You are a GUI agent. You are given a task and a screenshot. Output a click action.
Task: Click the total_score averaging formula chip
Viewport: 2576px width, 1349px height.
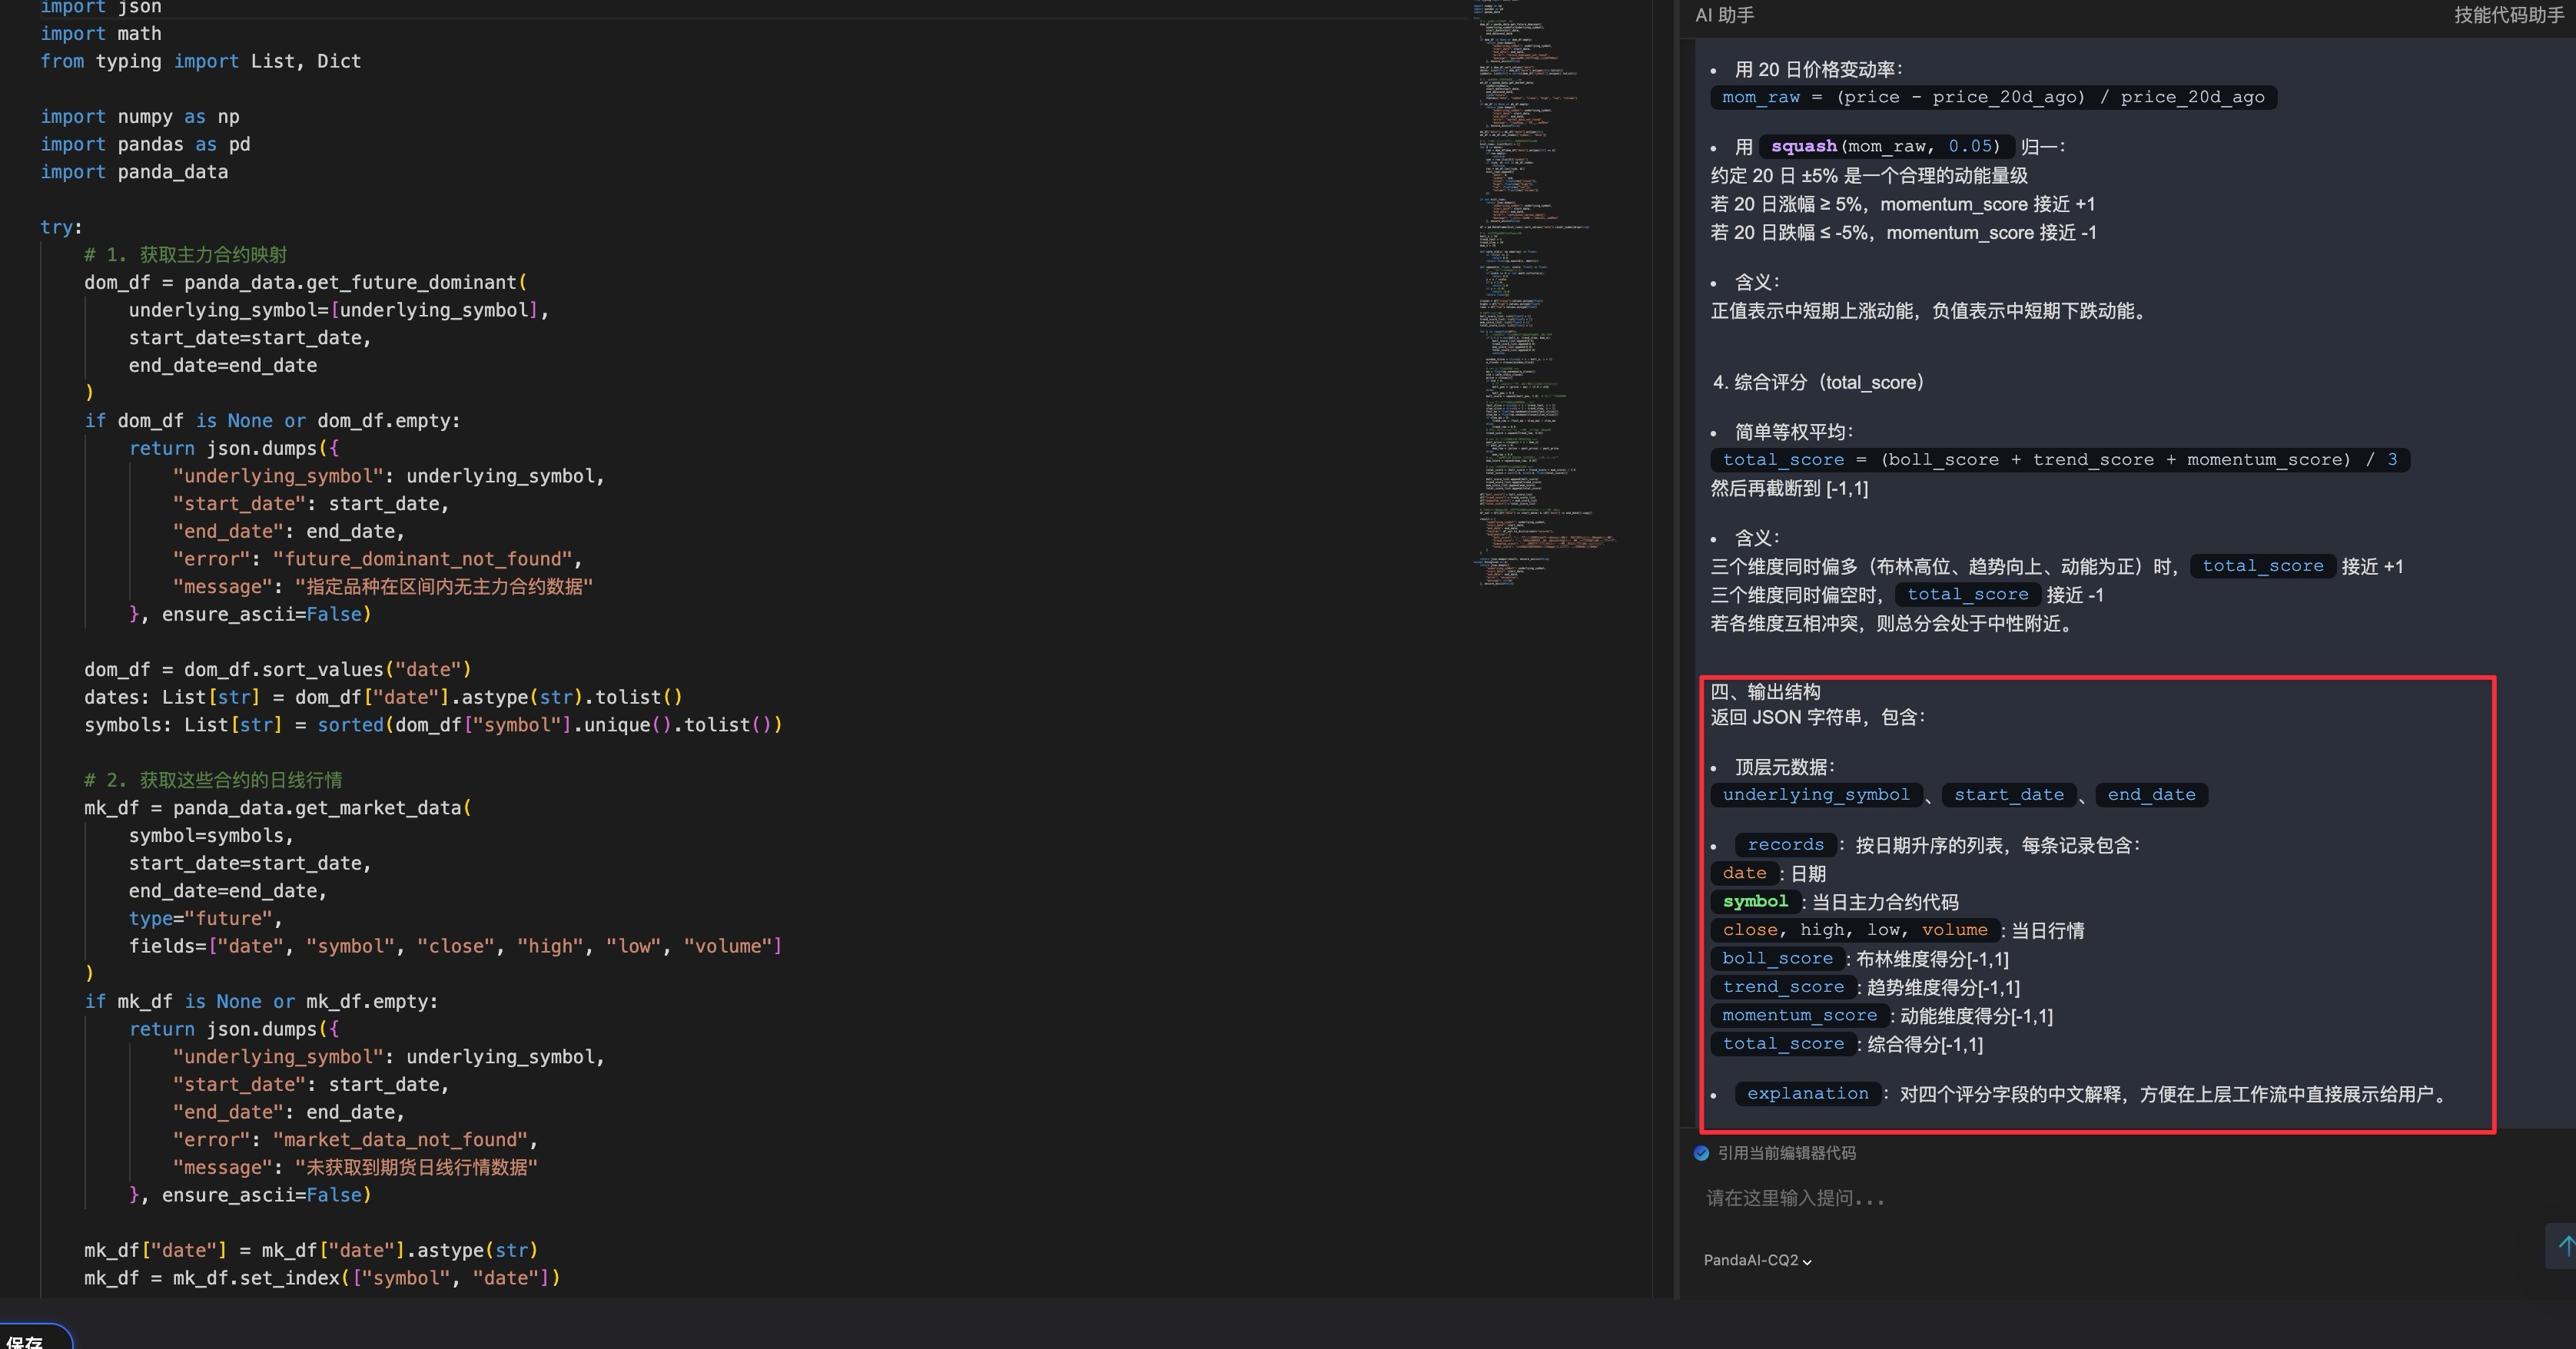2059,460
